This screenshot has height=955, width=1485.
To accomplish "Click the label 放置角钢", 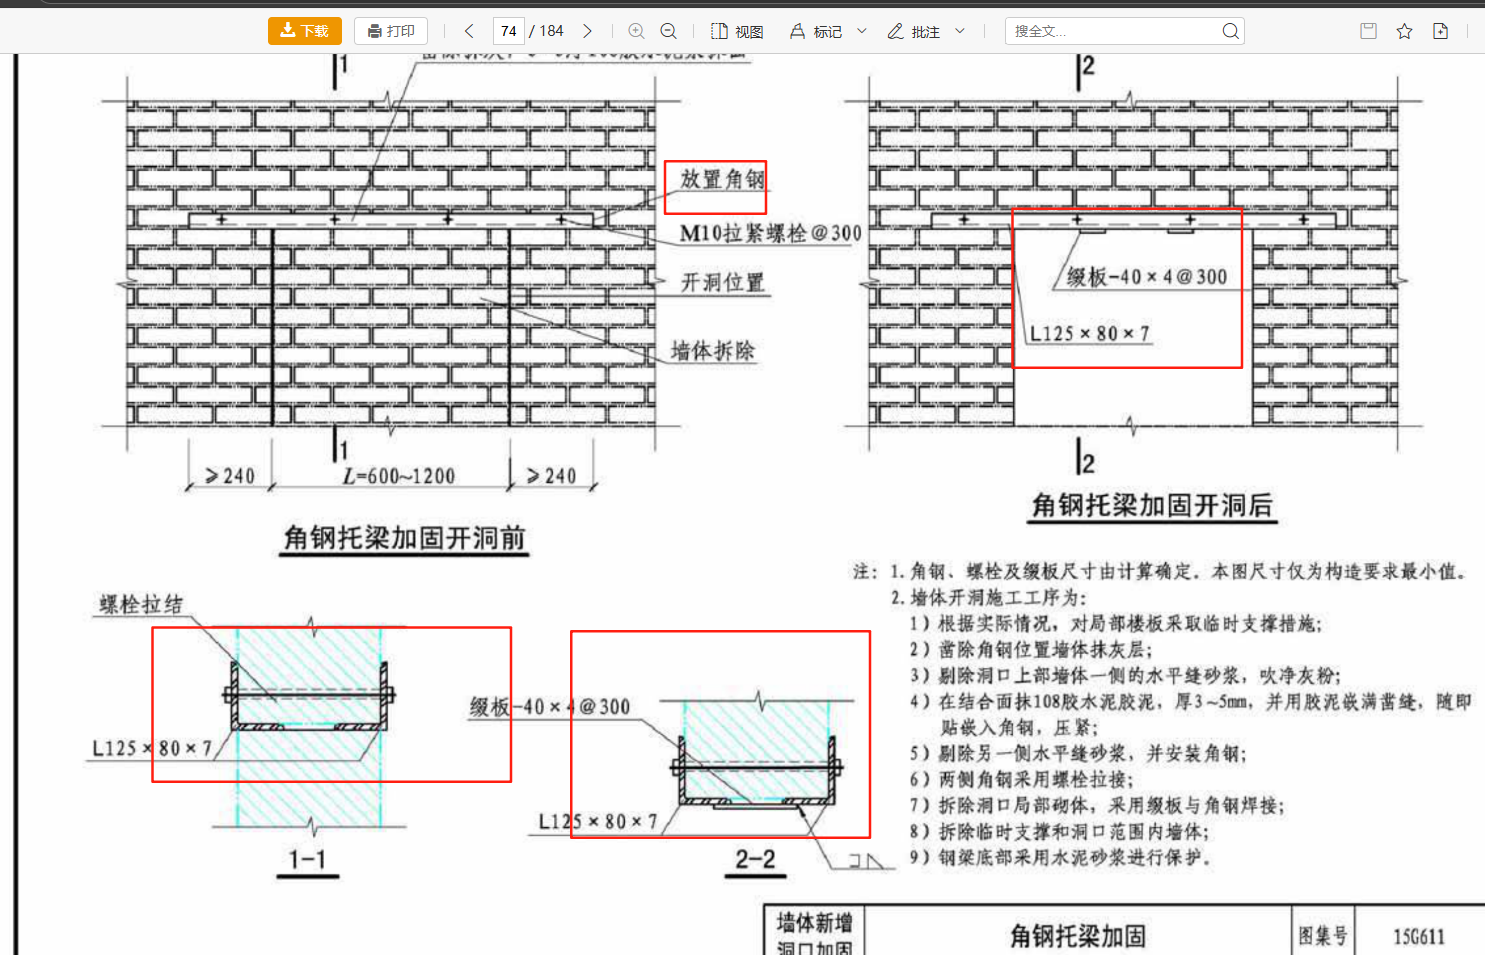I will click(x=722, y=179).
